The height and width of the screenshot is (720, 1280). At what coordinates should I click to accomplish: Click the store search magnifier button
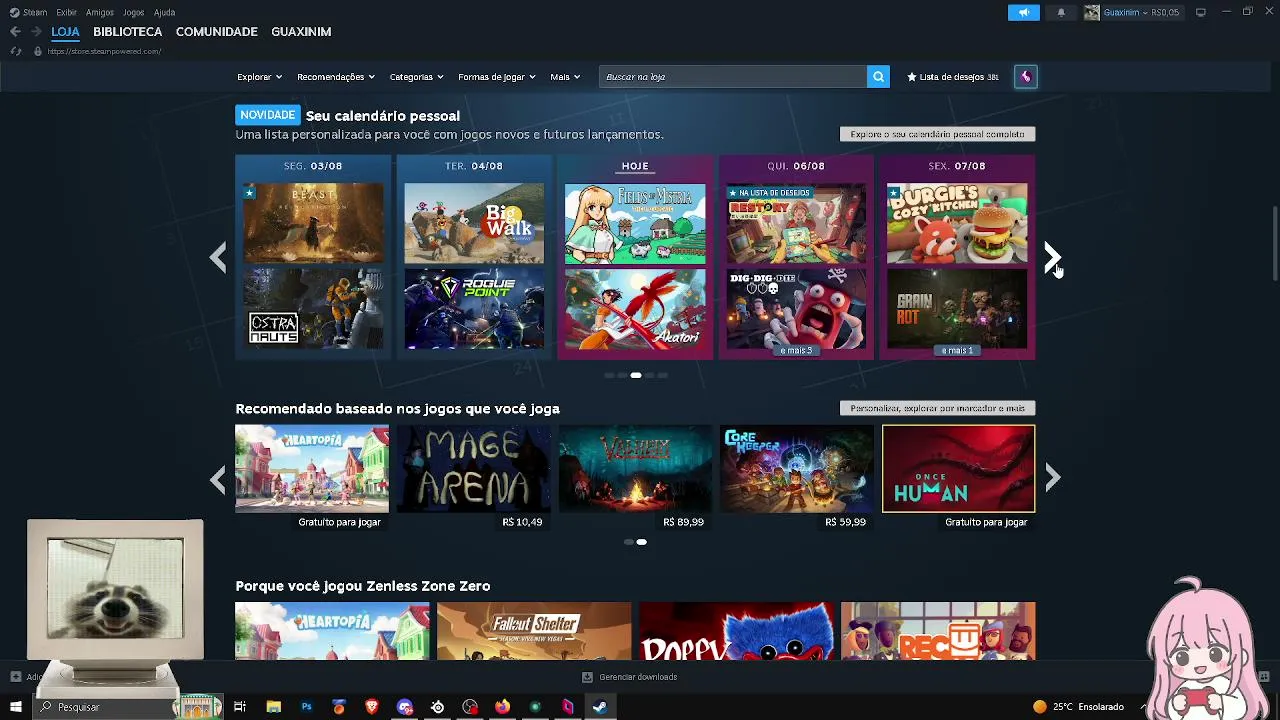pos(878,77)
